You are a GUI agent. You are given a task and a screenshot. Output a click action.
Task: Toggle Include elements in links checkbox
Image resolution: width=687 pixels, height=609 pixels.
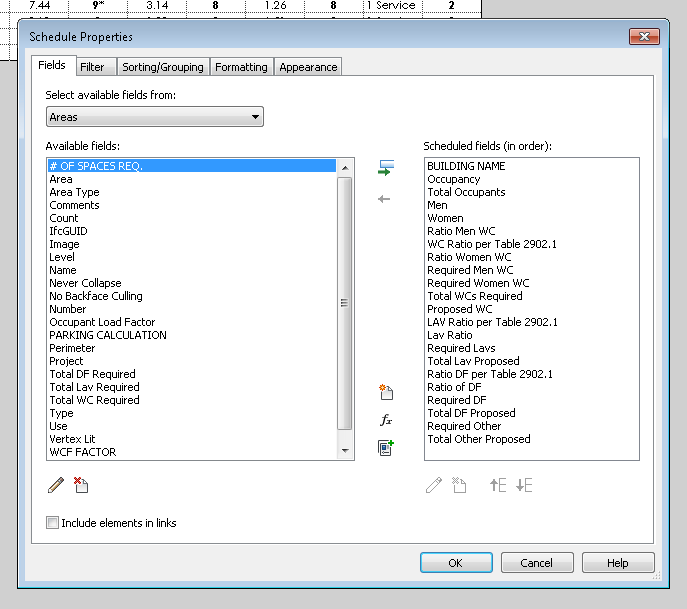(x=52, y=523)
